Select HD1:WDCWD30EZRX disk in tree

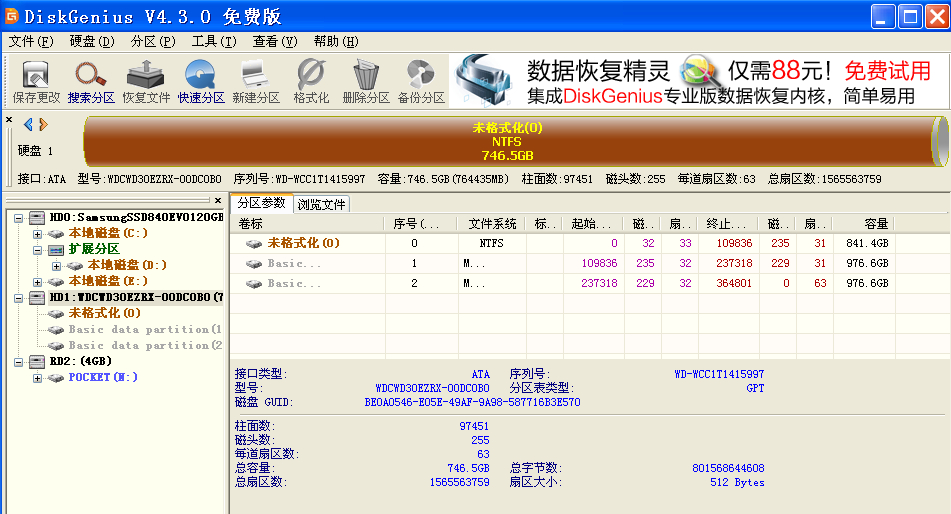pyautogui.click(x=136, y=297)
